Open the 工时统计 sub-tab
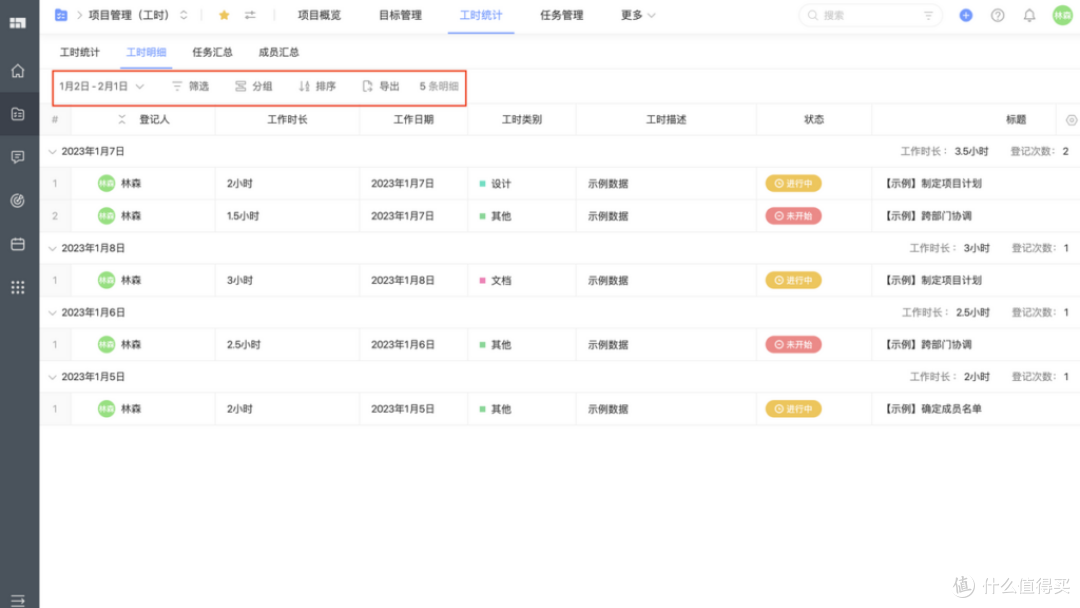This screenshot has width=1080, height=608. click(80, 52)
